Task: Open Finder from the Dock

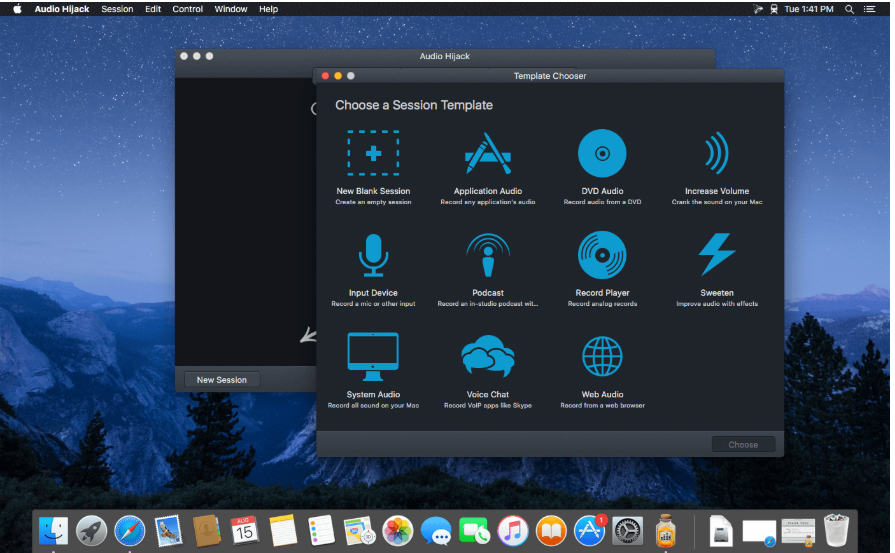Action: tap(54, 531)
